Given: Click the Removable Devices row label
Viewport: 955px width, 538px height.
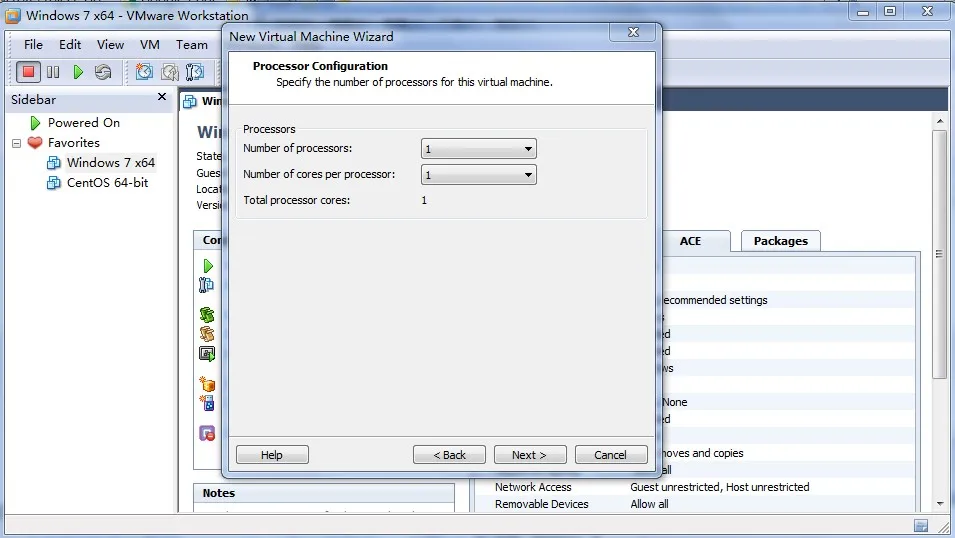Looking at the screenshot, I should point(541,504).
